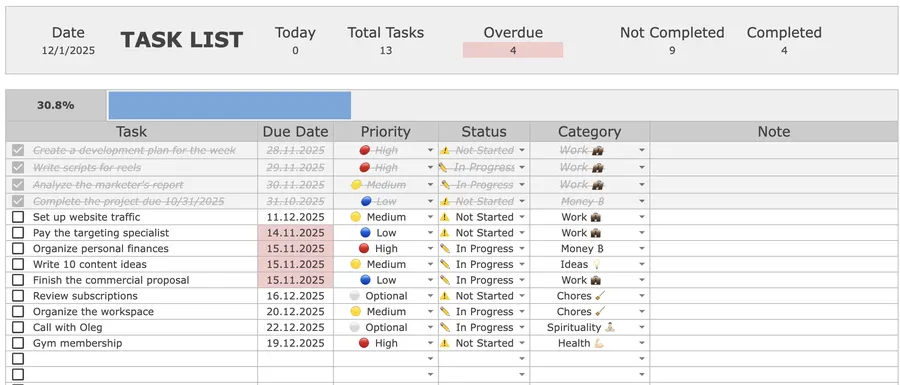900x385 pixels.
Task: Click the 30.8% progress value
Action: [56, 106]
